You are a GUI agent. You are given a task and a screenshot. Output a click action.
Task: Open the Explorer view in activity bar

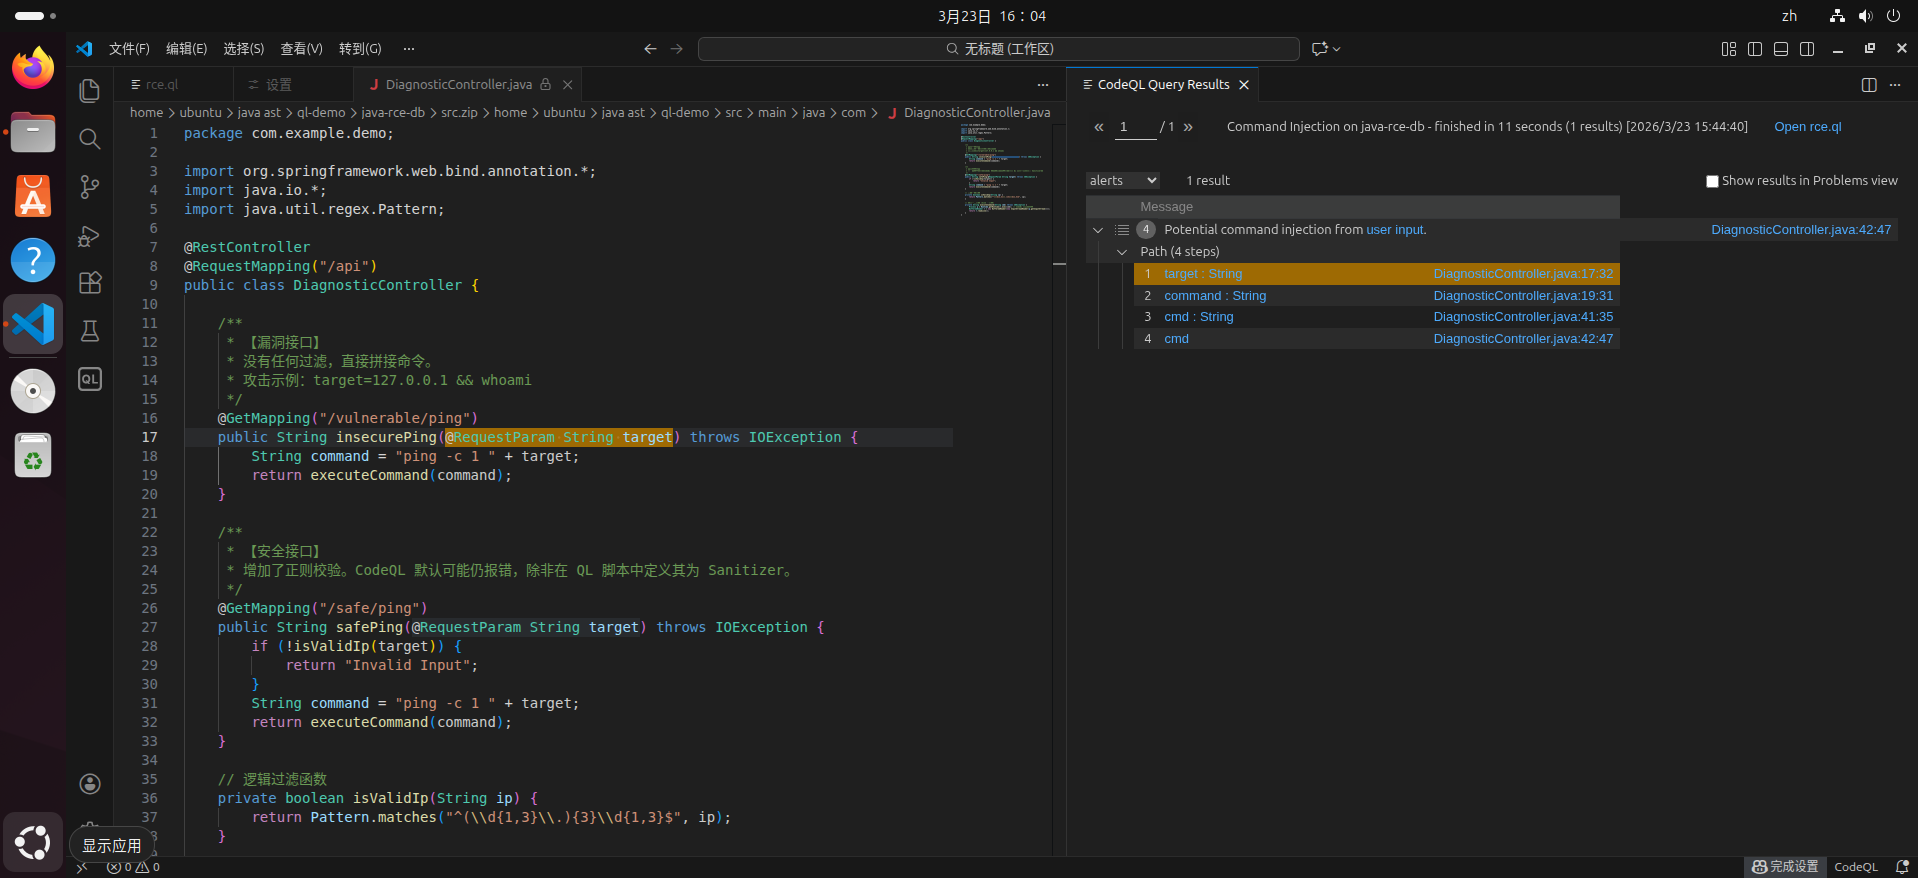click(90, 91)
